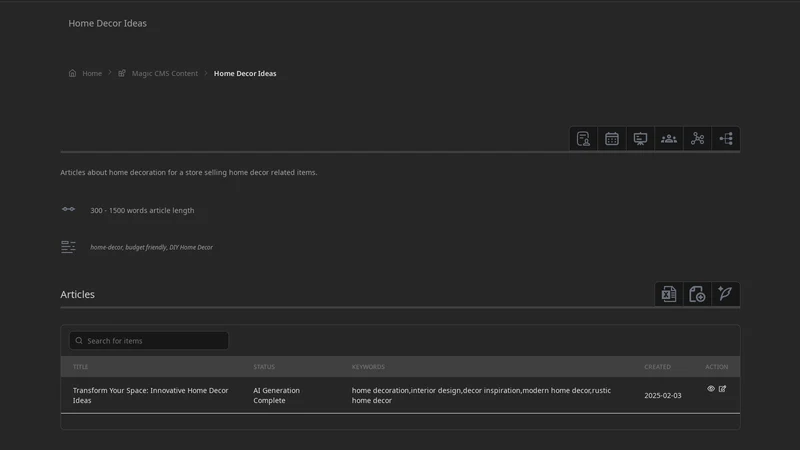Click the presentation board icon

(x=640, y=139)
